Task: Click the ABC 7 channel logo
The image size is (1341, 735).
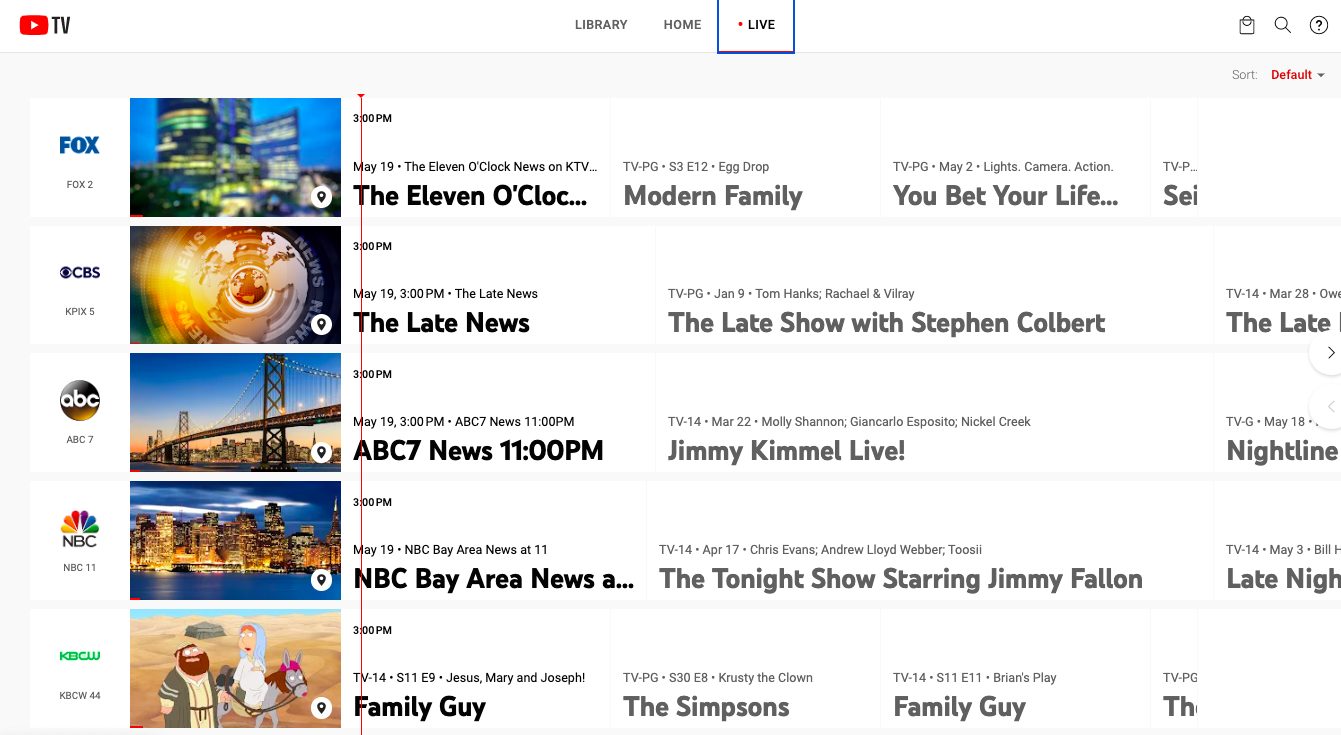Action: pos(80,401)
